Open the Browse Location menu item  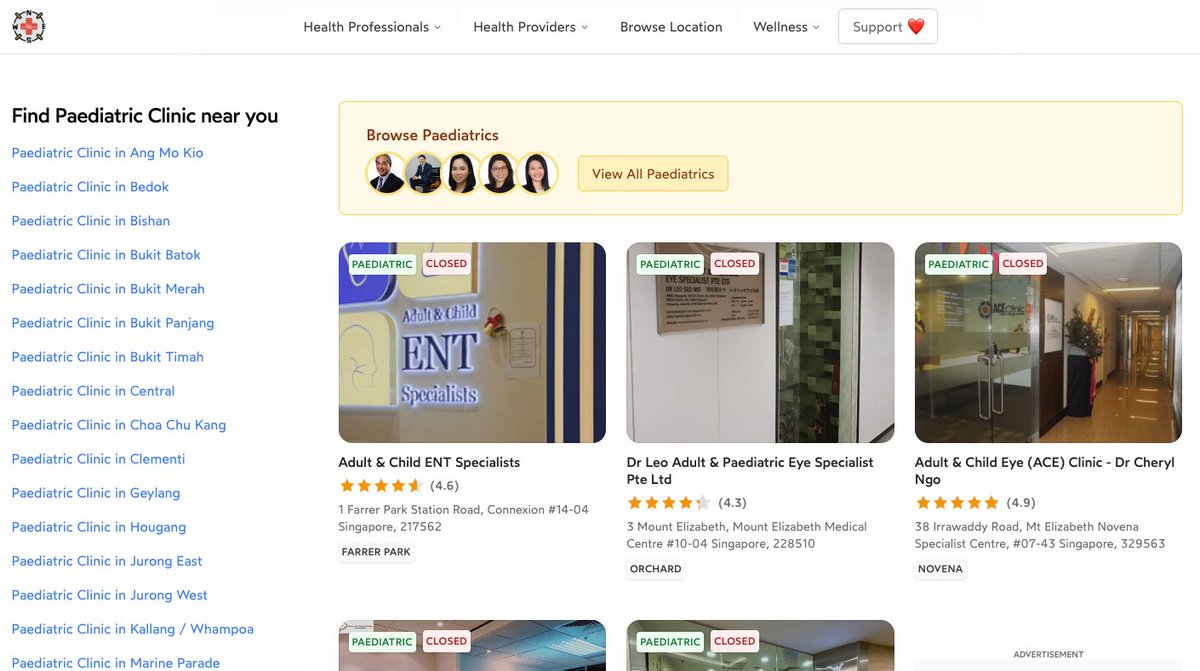click(671, 27)
